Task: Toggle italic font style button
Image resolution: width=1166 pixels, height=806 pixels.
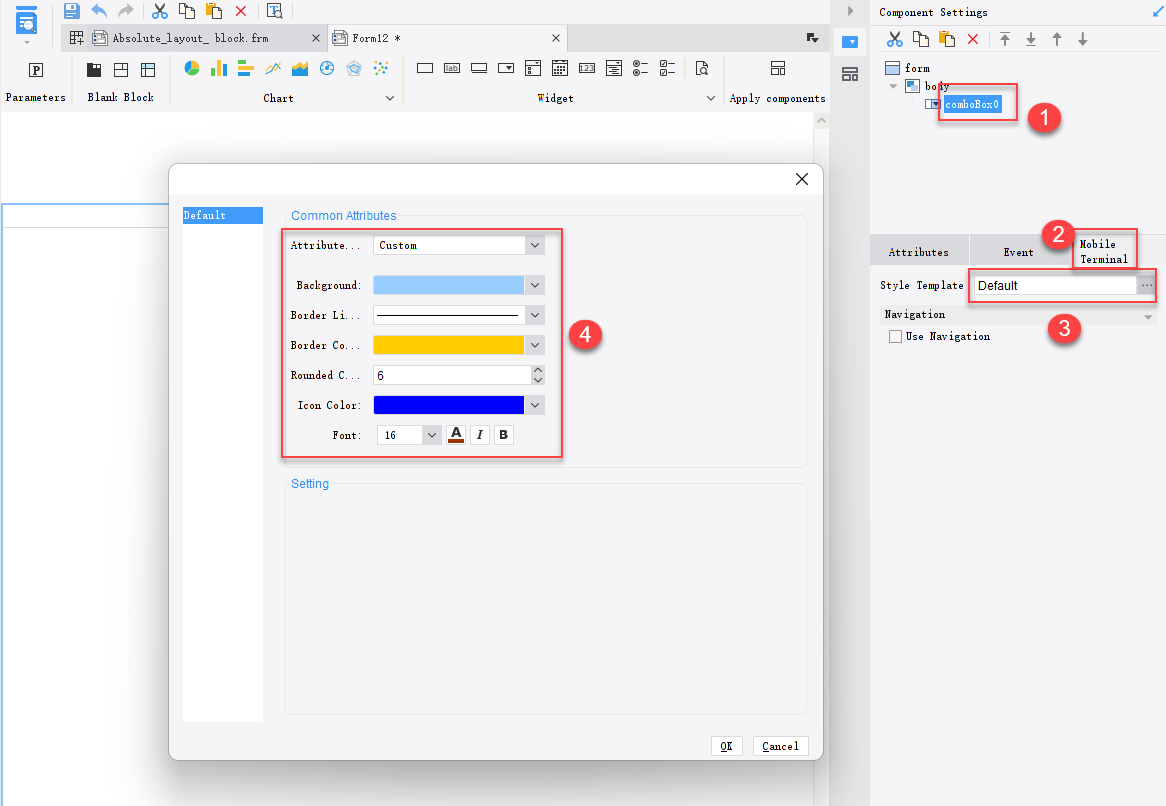Action: [x=480, y=435]
